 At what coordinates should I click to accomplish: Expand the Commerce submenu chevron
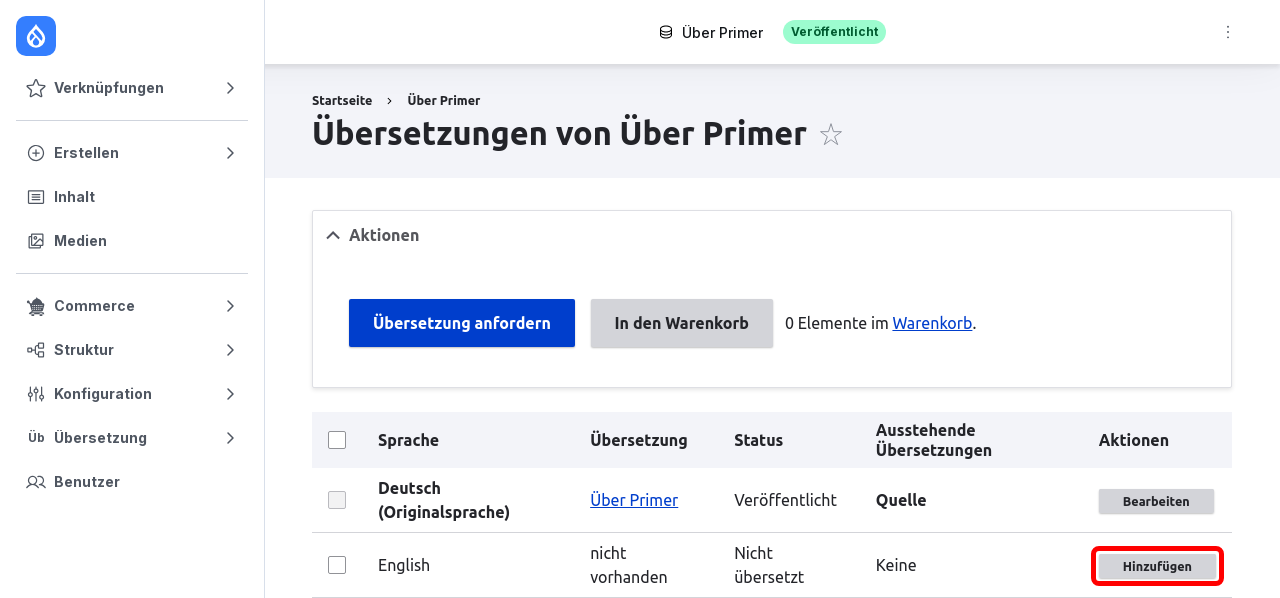point(230,306)
